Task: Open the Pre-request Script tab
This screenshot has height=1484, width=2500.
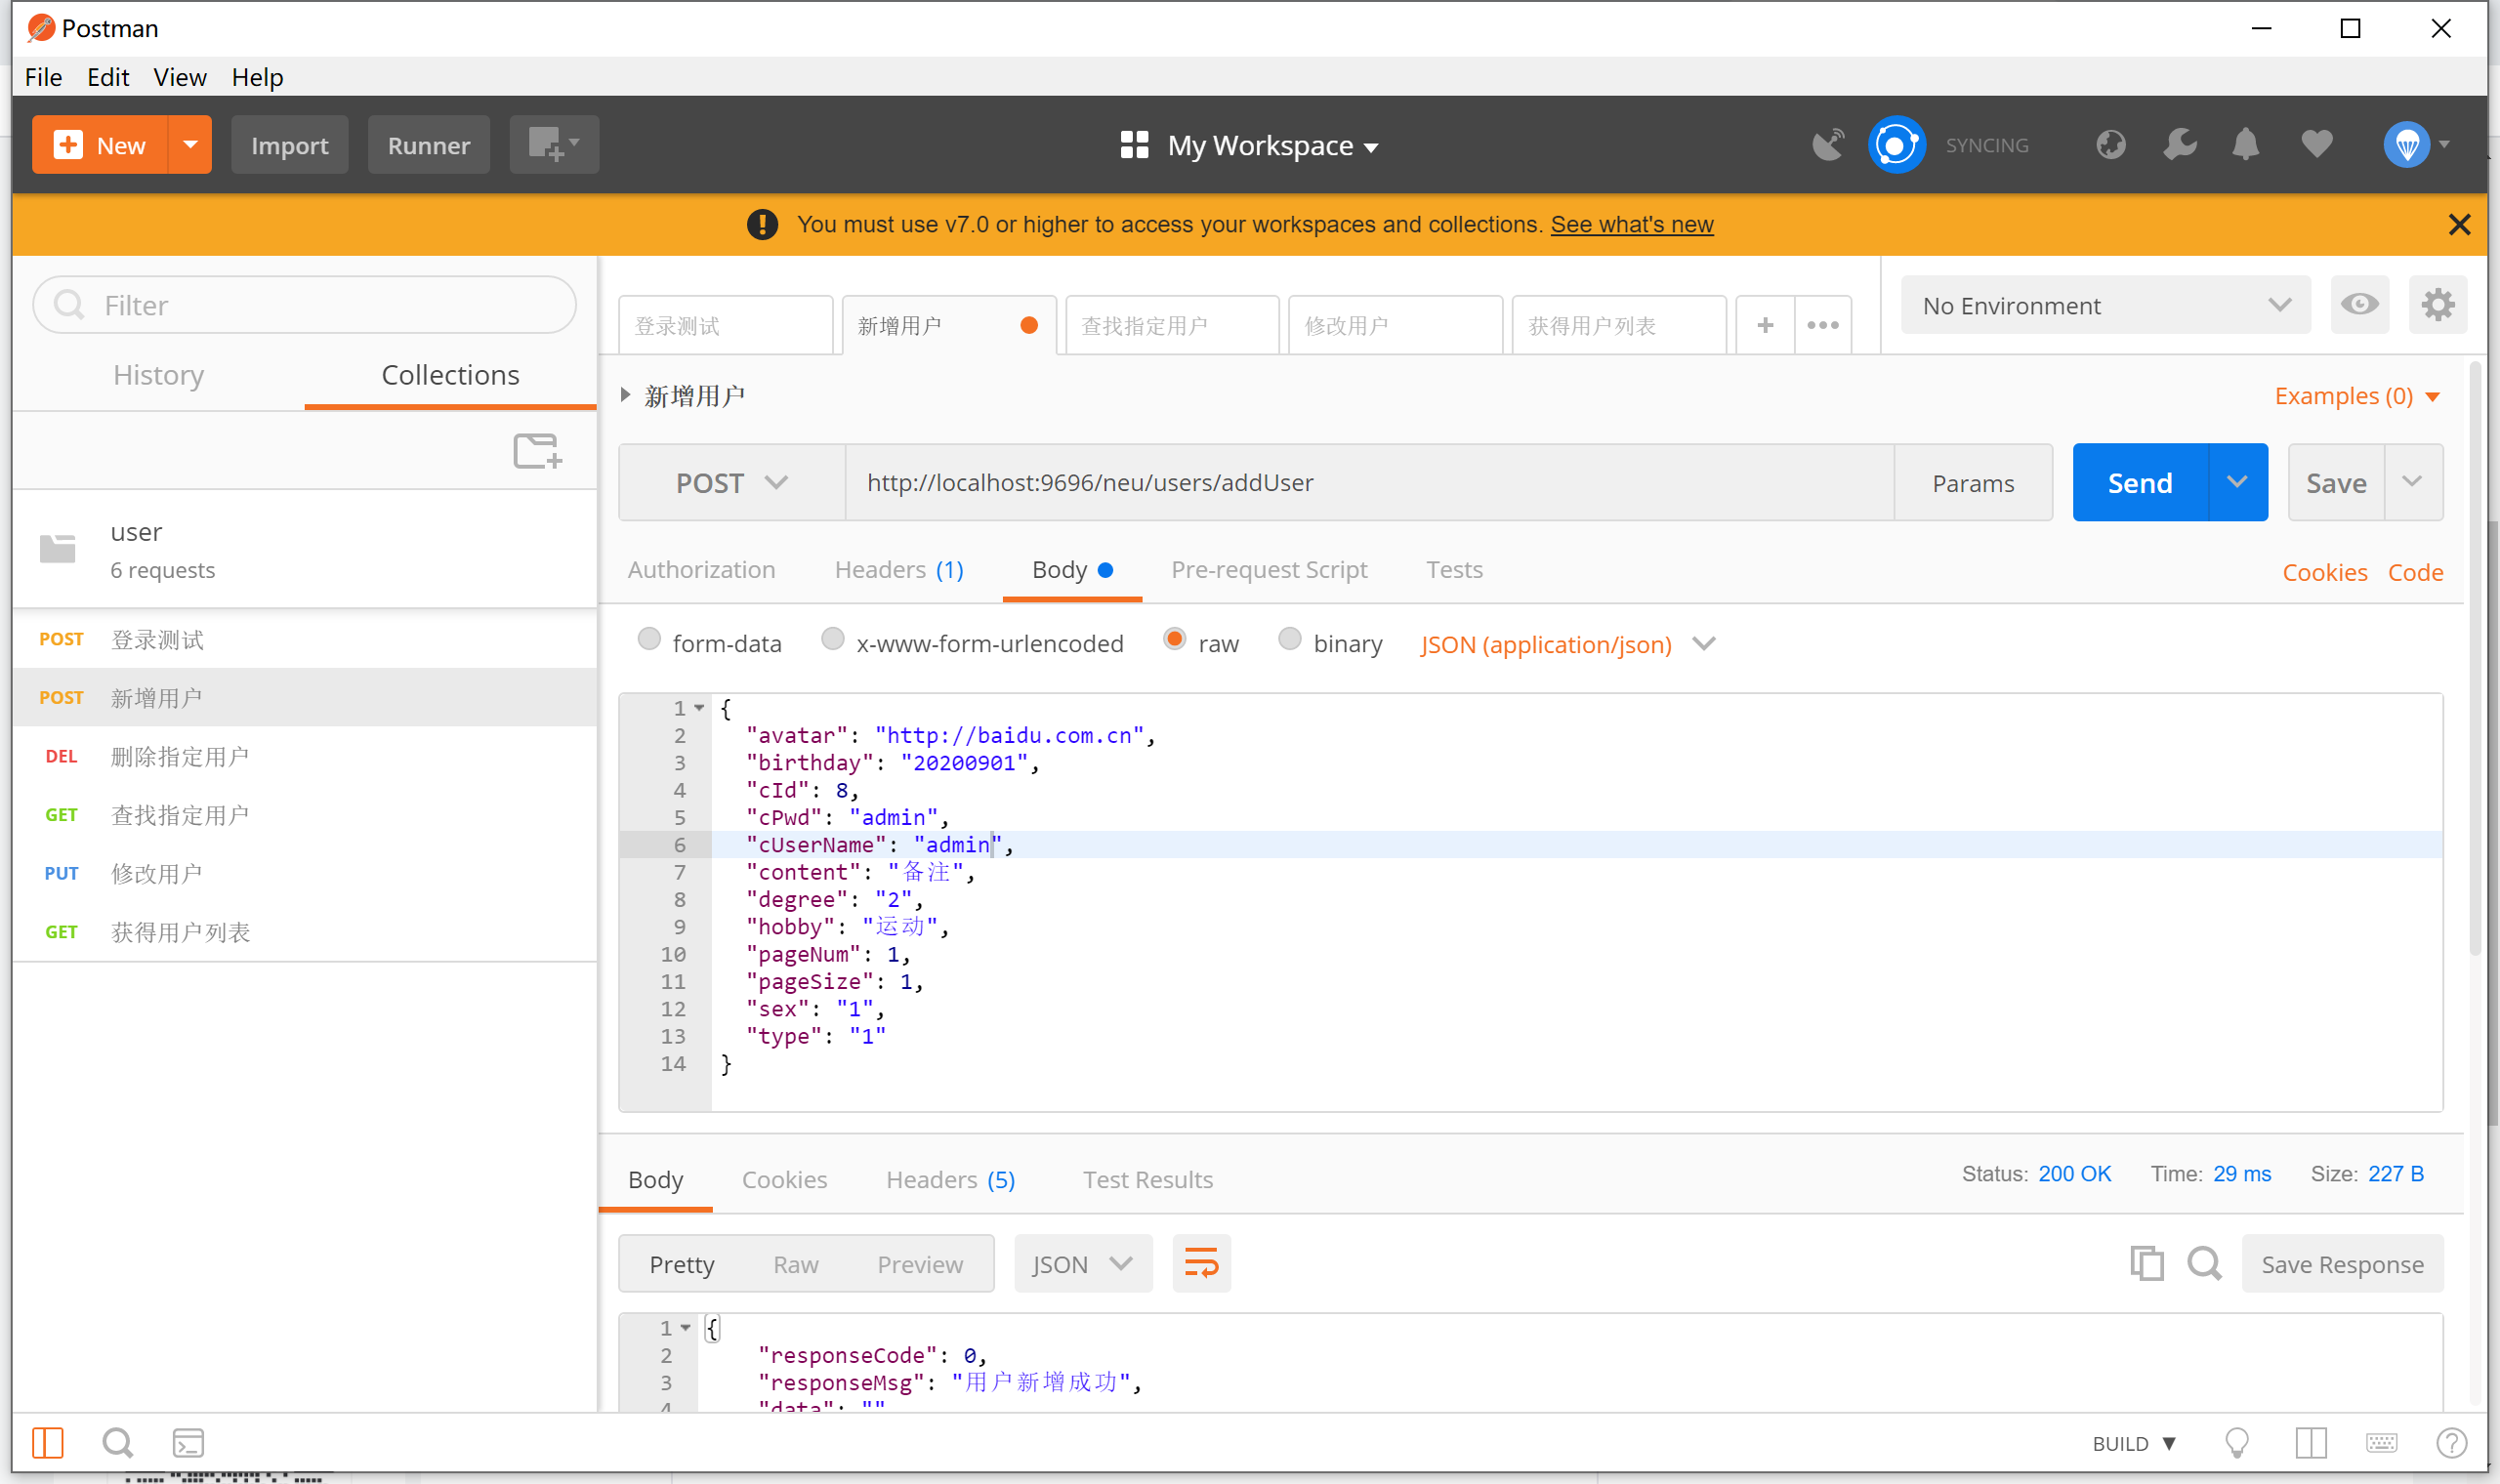Action: click(1268, 569)
